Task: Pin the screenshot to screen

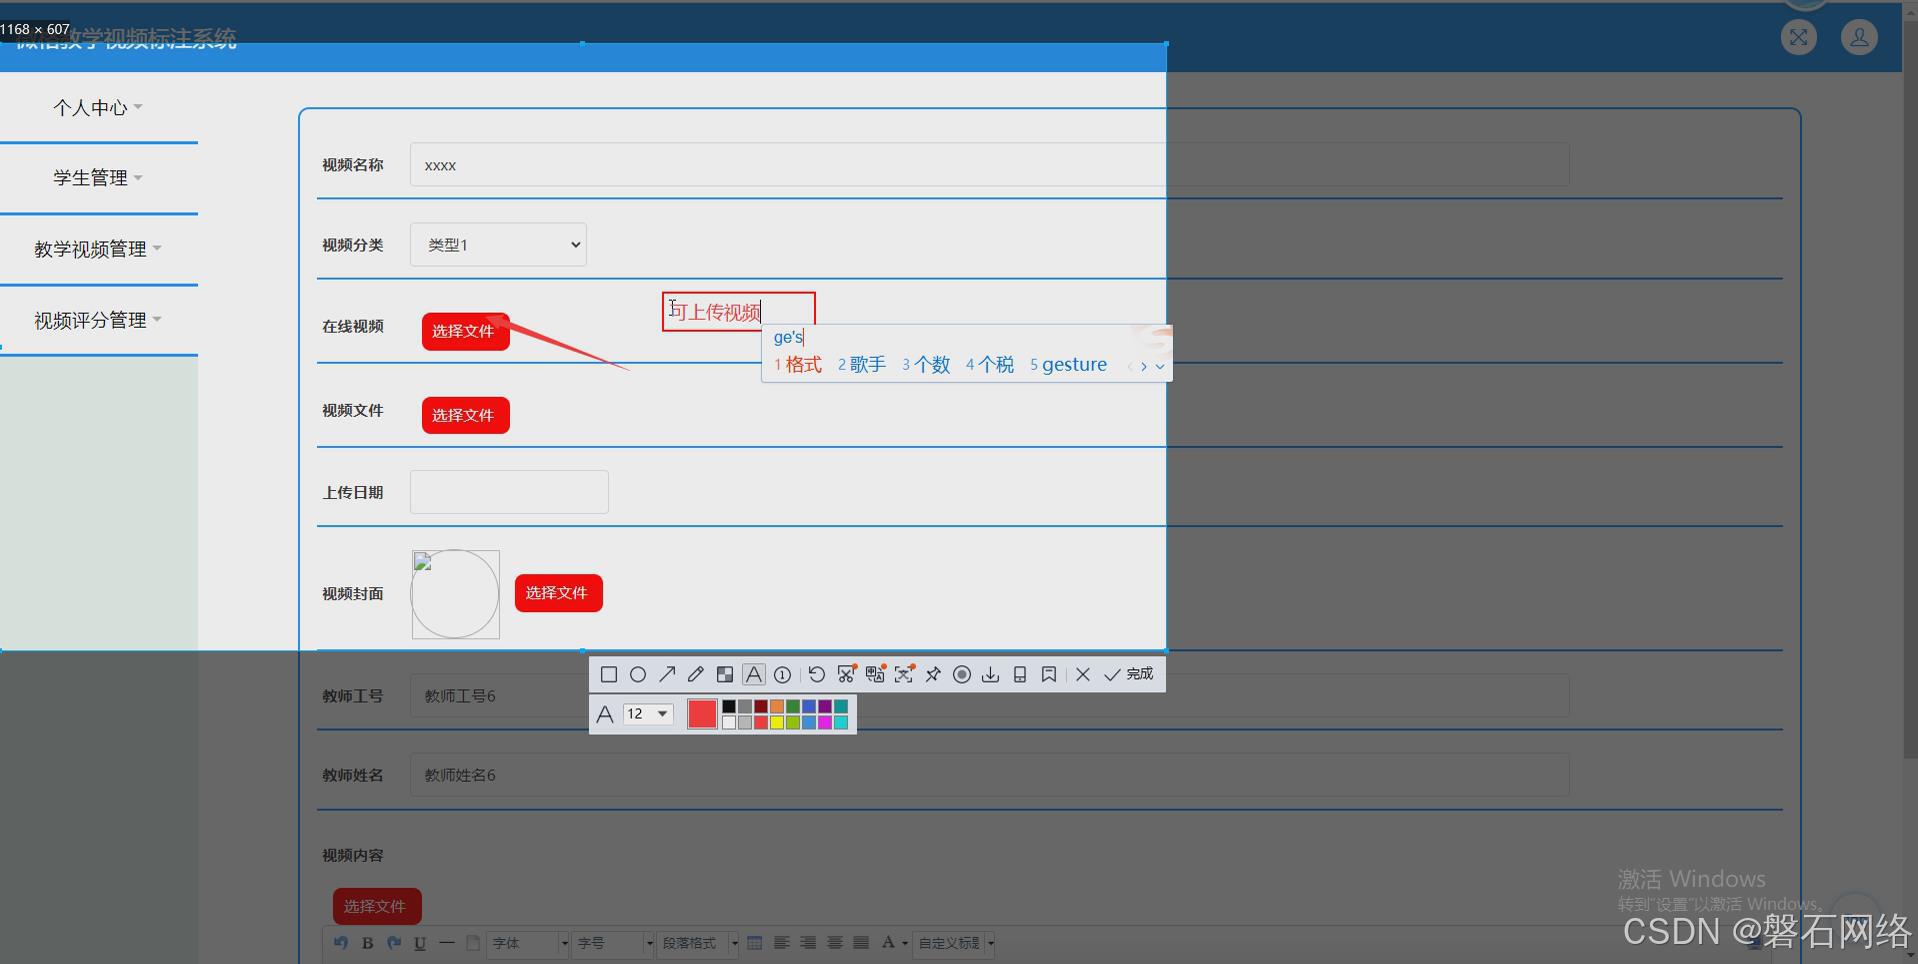Action: tap(932, 674)
